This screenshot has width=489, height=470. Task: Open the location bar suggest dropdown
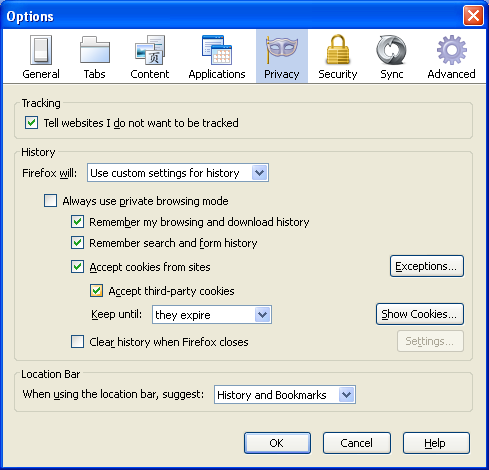(285, 395)
